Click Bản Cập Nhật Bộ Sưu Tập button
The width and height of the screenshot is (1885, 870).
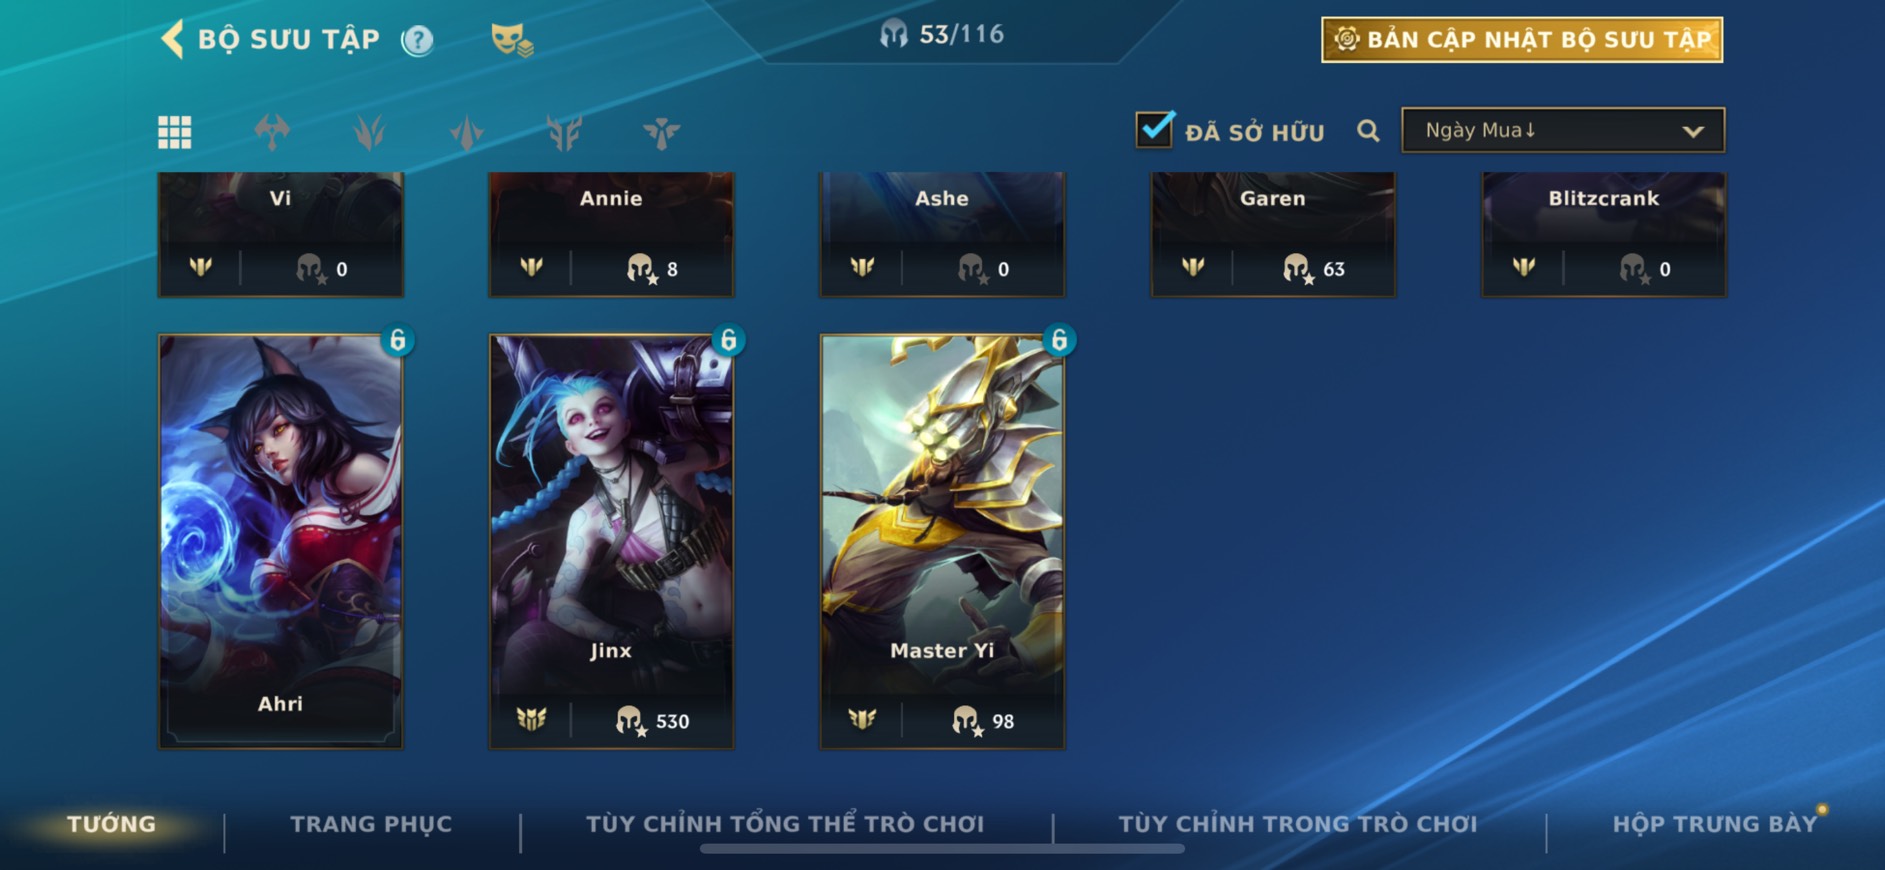[x=1522, y=40]
